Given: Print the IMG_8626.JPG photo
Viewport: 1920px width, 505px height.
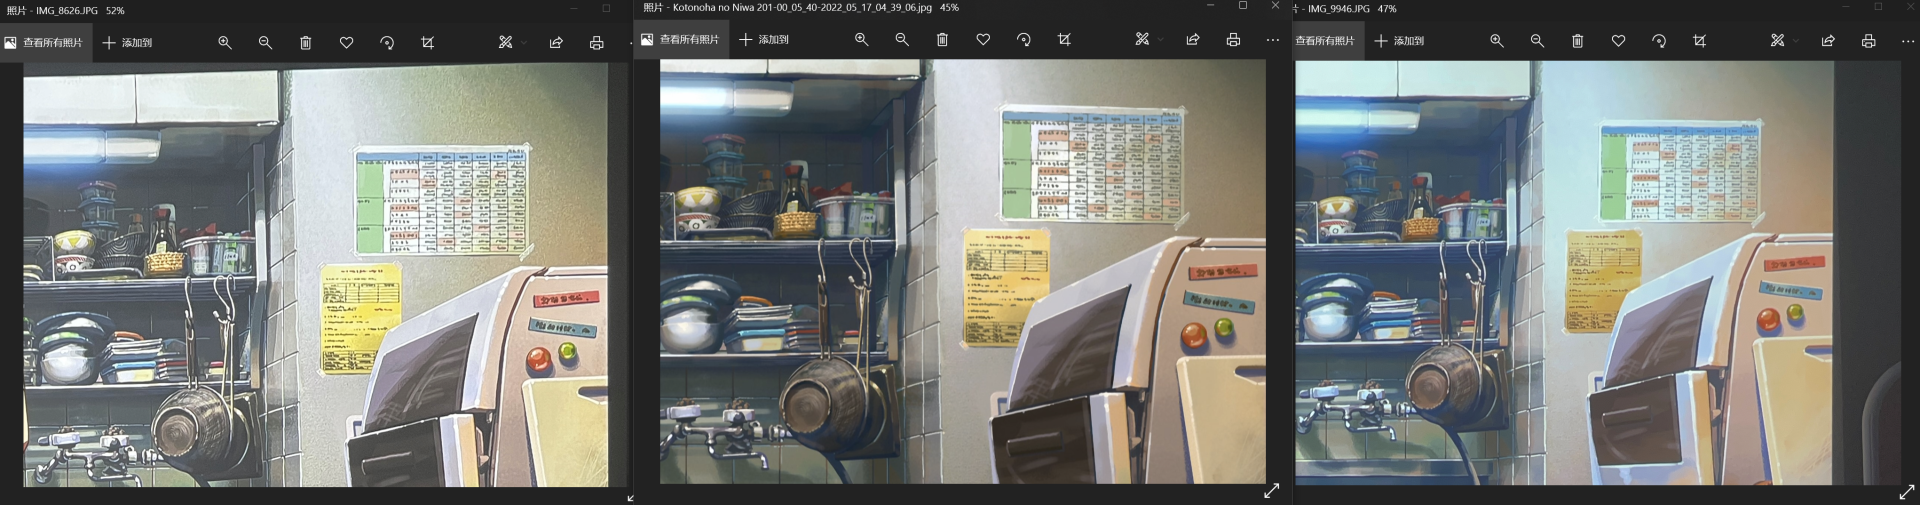Looking at the screenshot, I should click(x=597, y=43).
